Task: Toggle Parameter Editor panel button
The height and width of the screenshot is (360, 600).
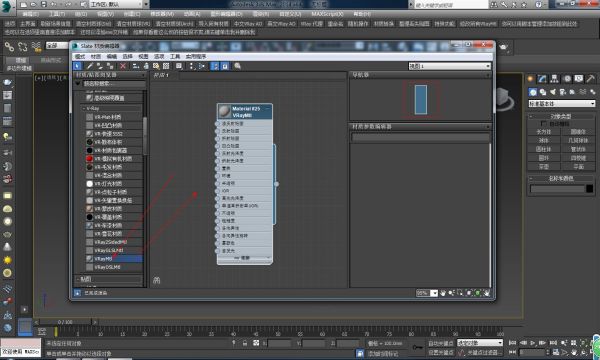Action: [x=225, y=66]
